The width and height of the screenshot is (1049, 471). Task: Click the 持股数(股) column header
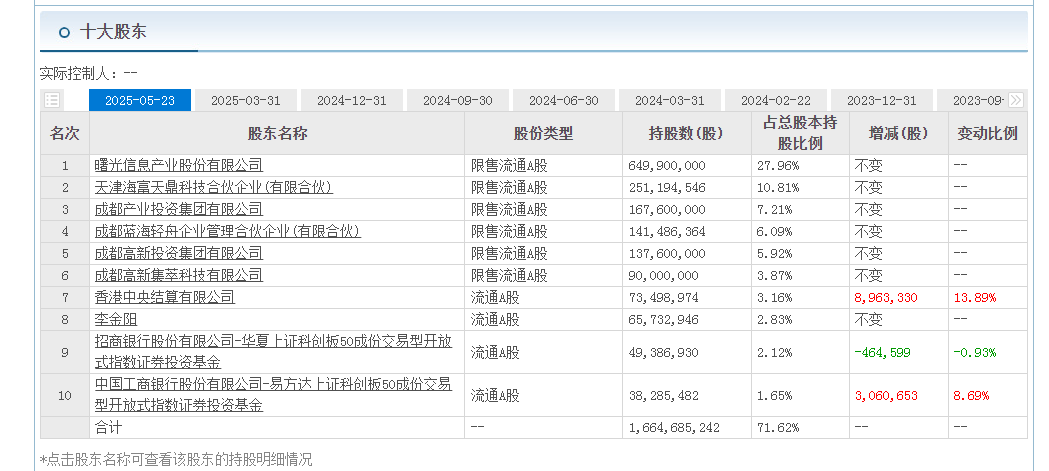[686, 133]
